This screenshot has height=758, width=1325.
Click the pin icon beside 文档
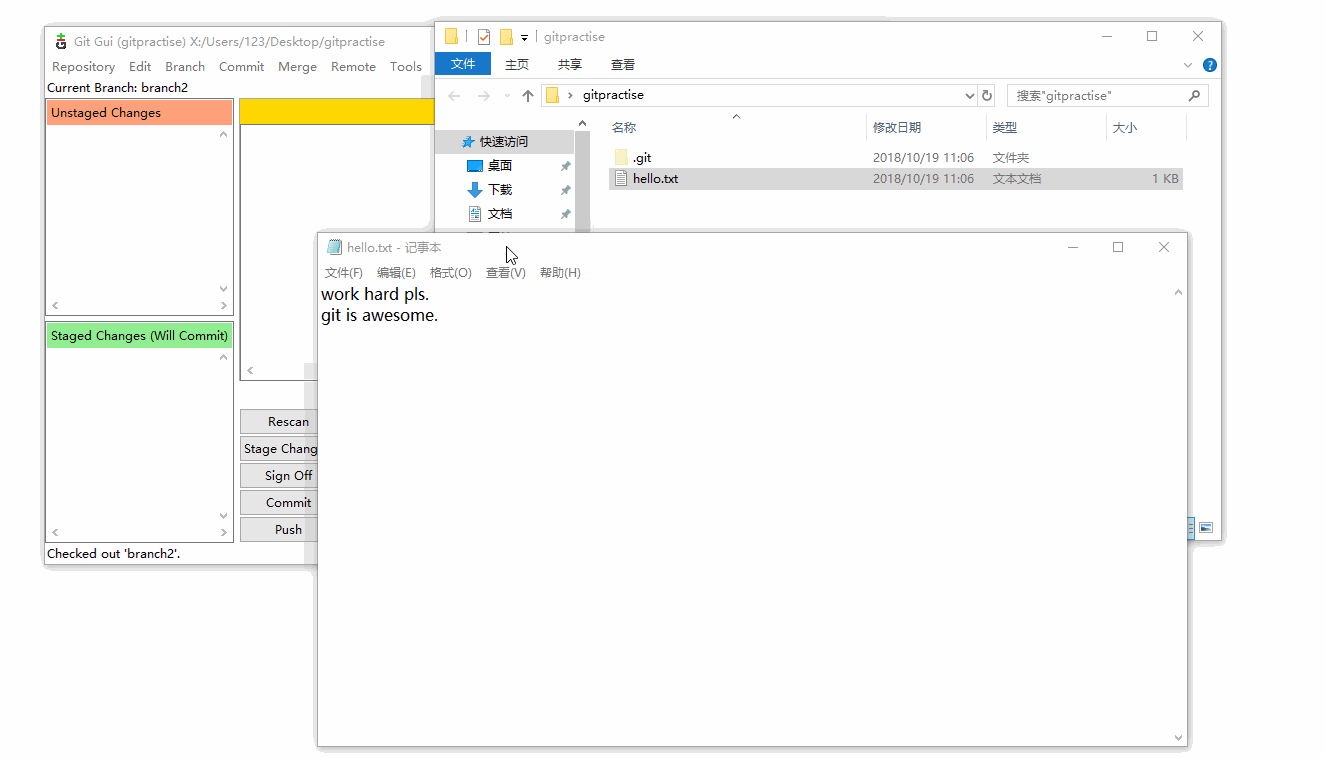[565, 214]
